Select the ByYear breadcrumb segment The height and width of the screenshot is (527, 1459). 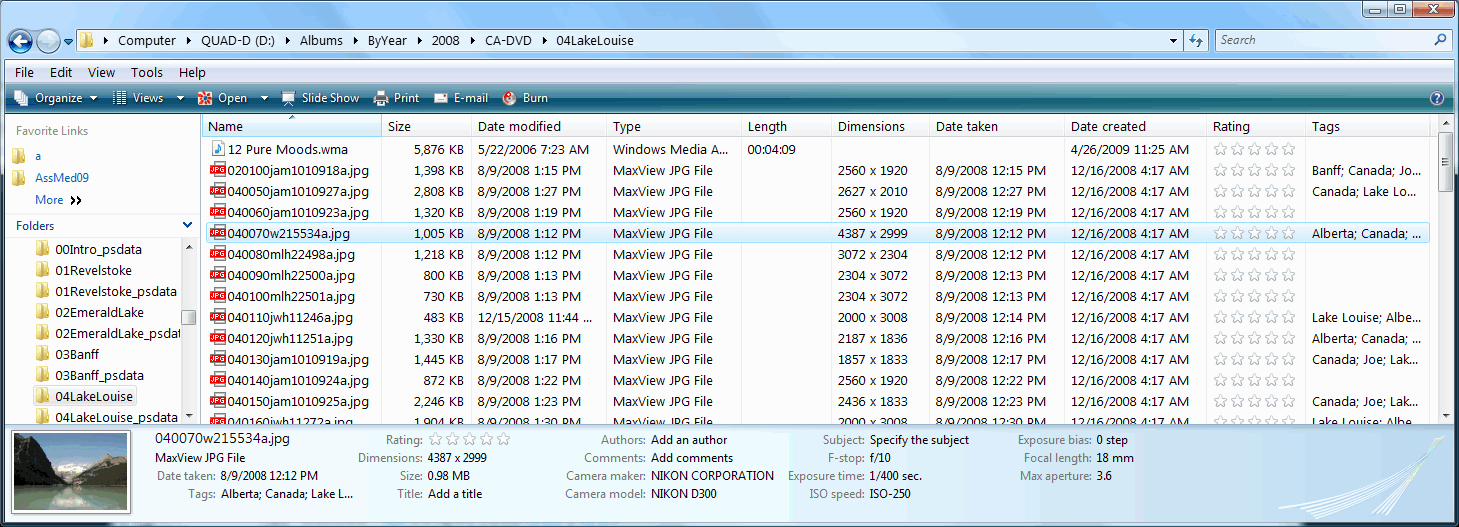click(387, 41)
